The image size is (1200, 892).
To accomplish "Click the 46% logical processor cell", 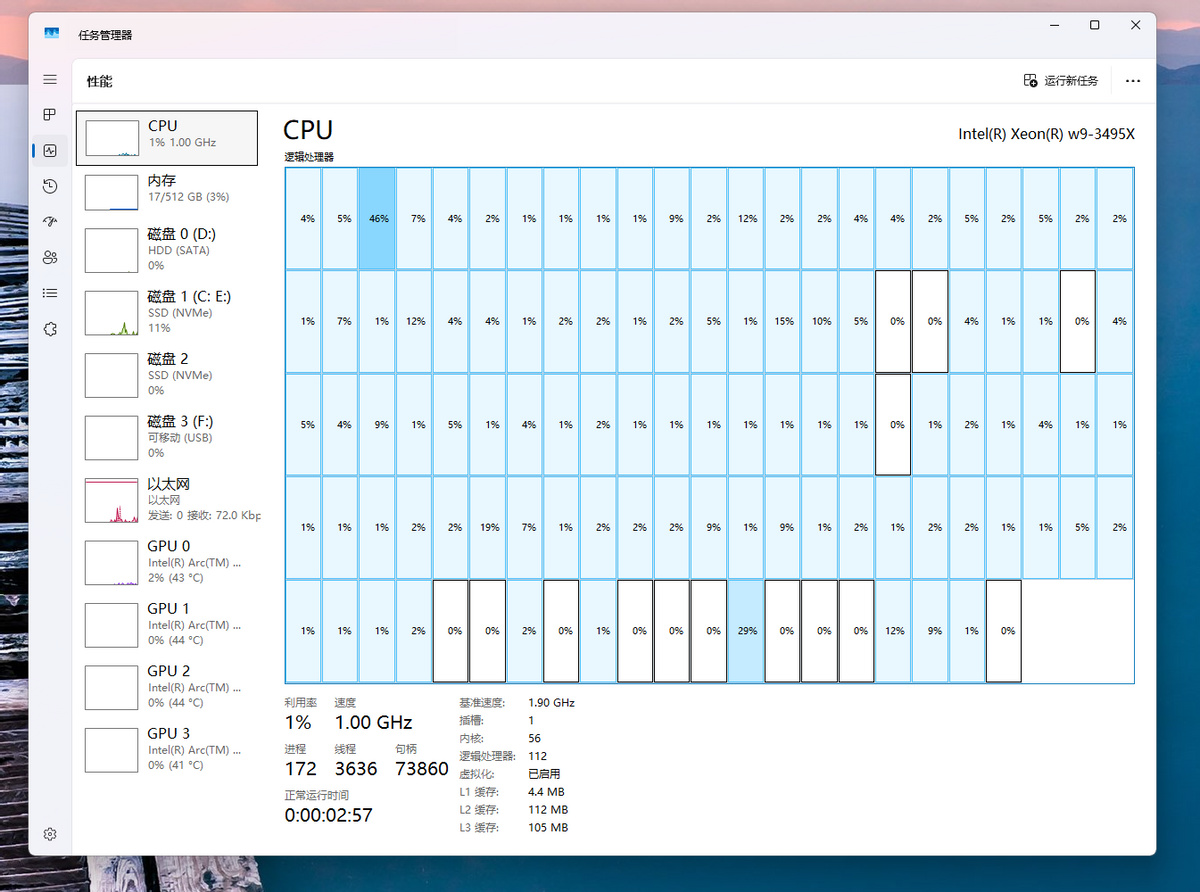I will 378,218.
